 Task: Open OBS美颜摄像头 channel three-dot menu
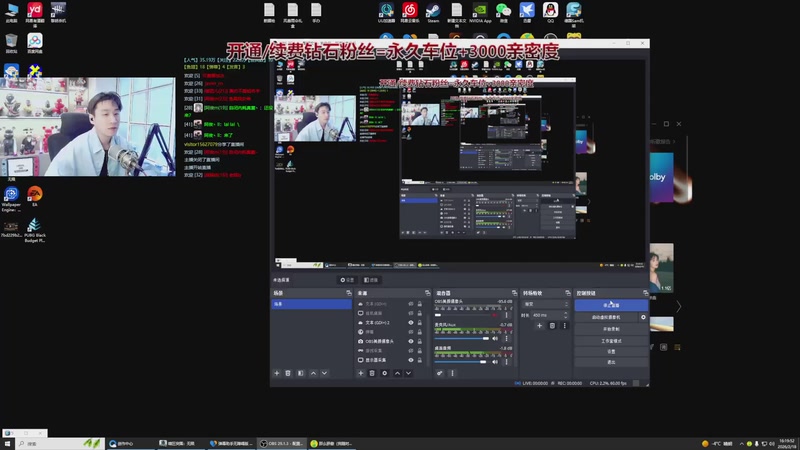tap(507, 315)
